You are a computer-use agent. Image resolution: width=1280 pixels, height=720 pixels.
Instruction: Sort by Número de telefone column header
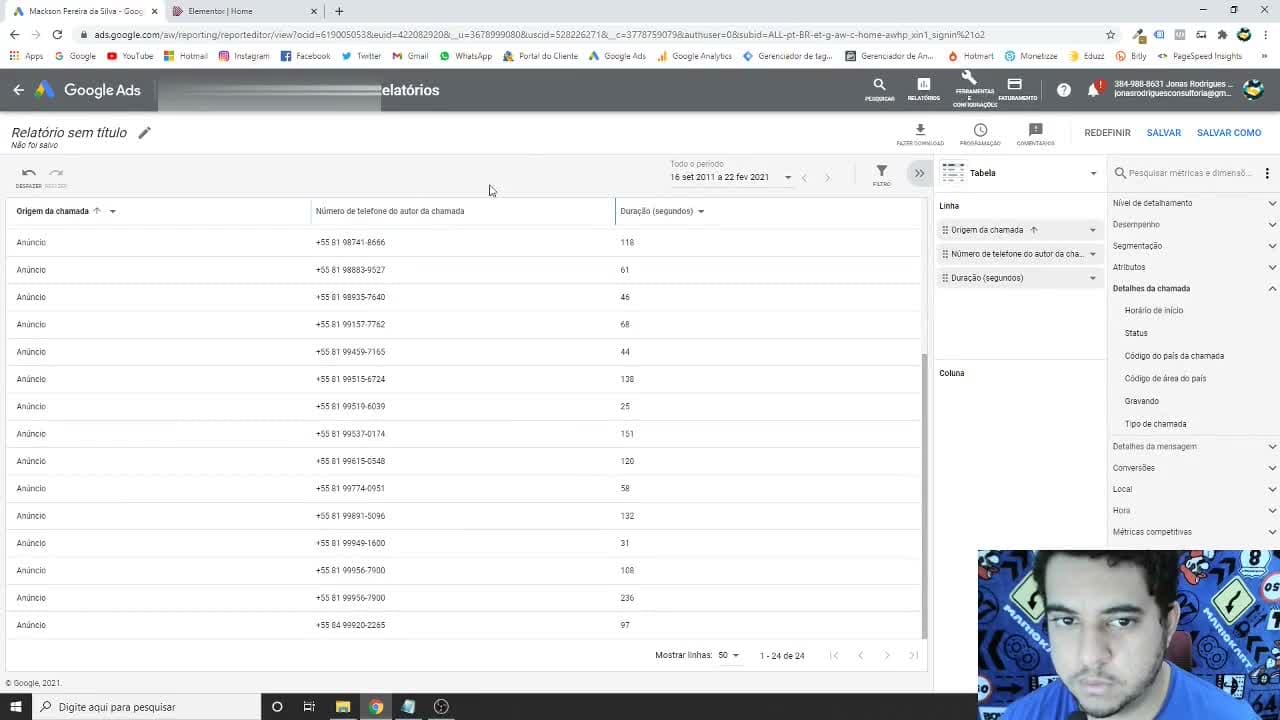pyautogui.click(x=390, y=212)
